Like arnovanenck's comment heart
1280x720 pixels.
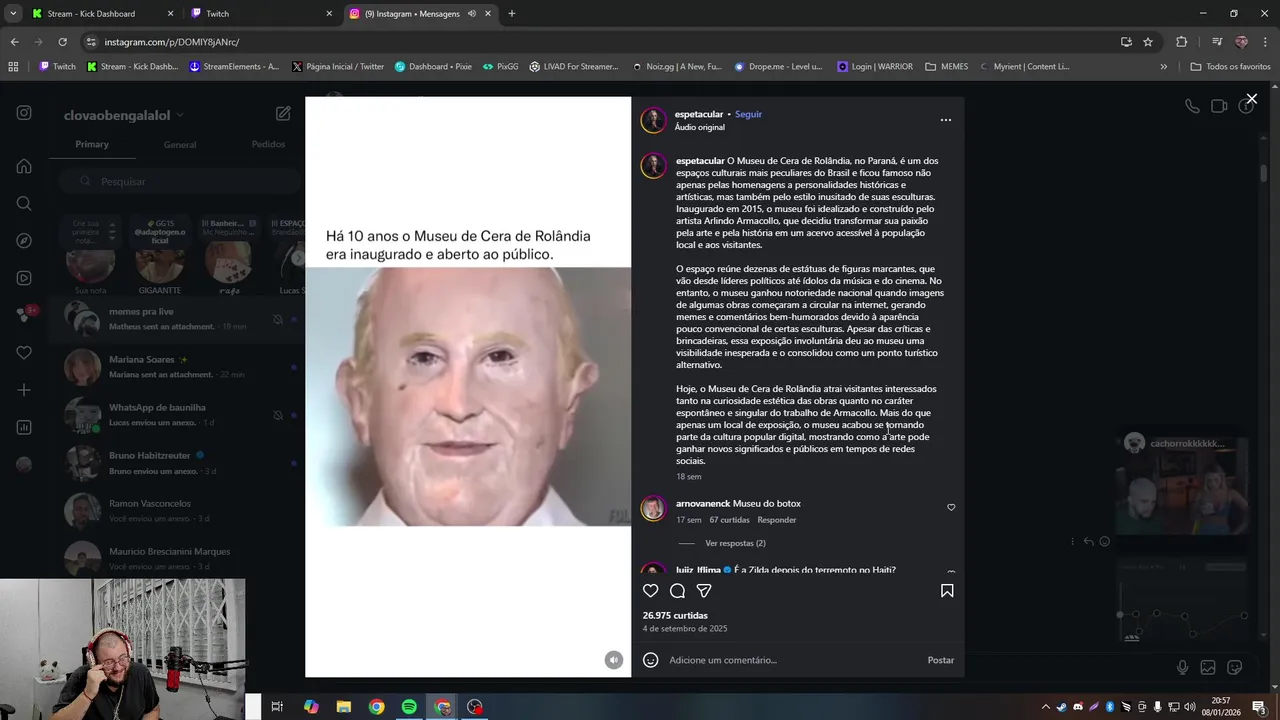coord(951,507)
